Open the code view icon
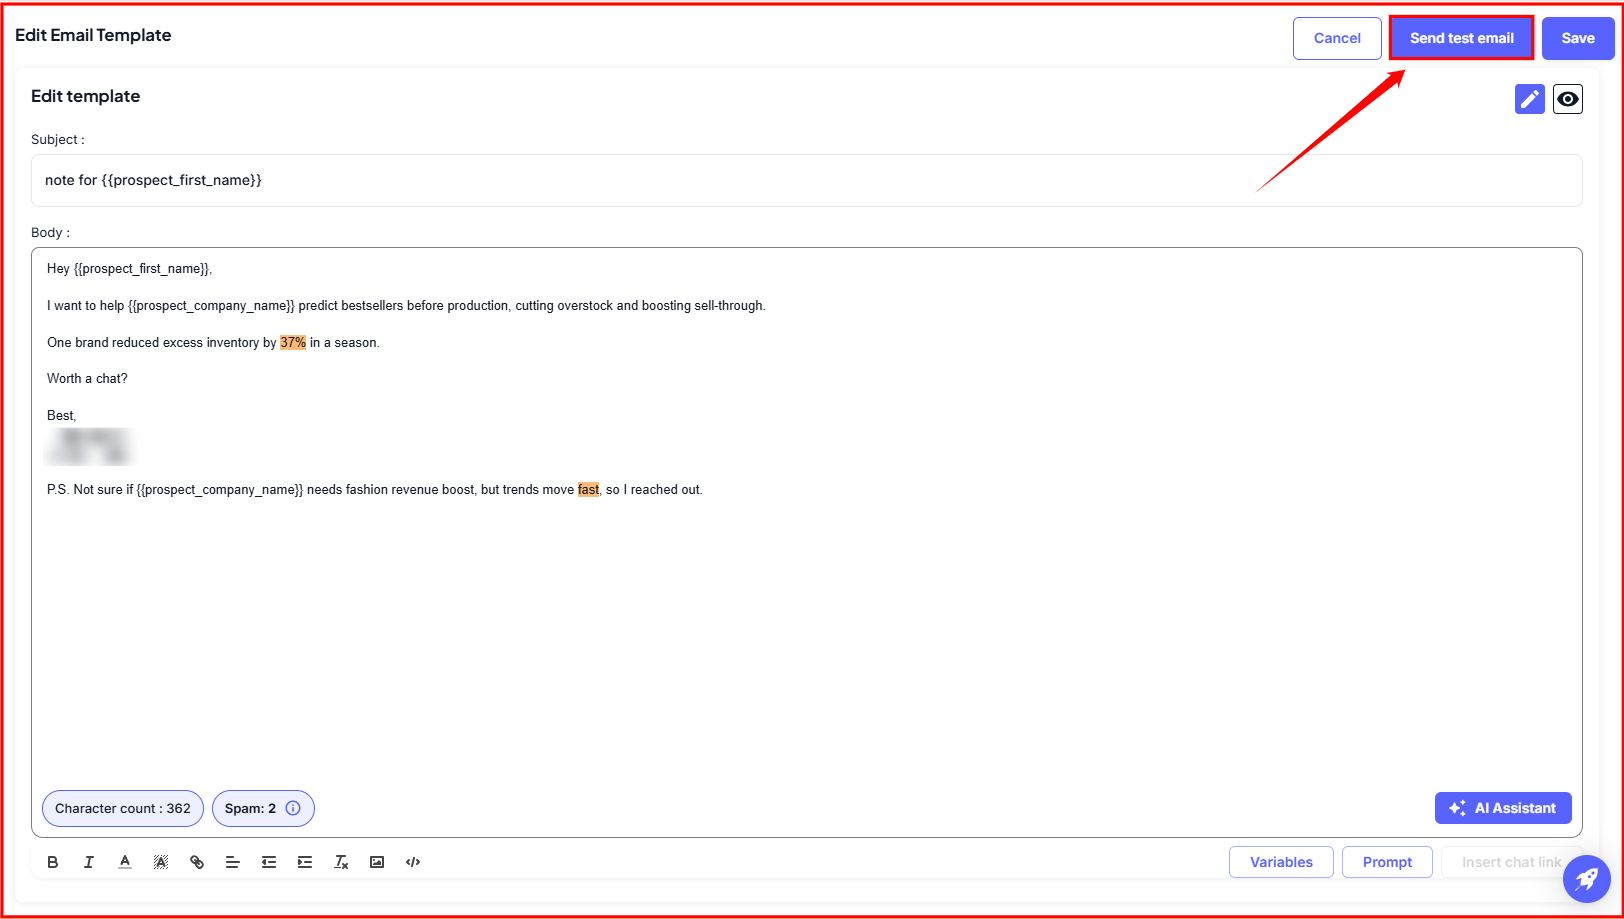1624x919 pixels. [x=413, y=862]
